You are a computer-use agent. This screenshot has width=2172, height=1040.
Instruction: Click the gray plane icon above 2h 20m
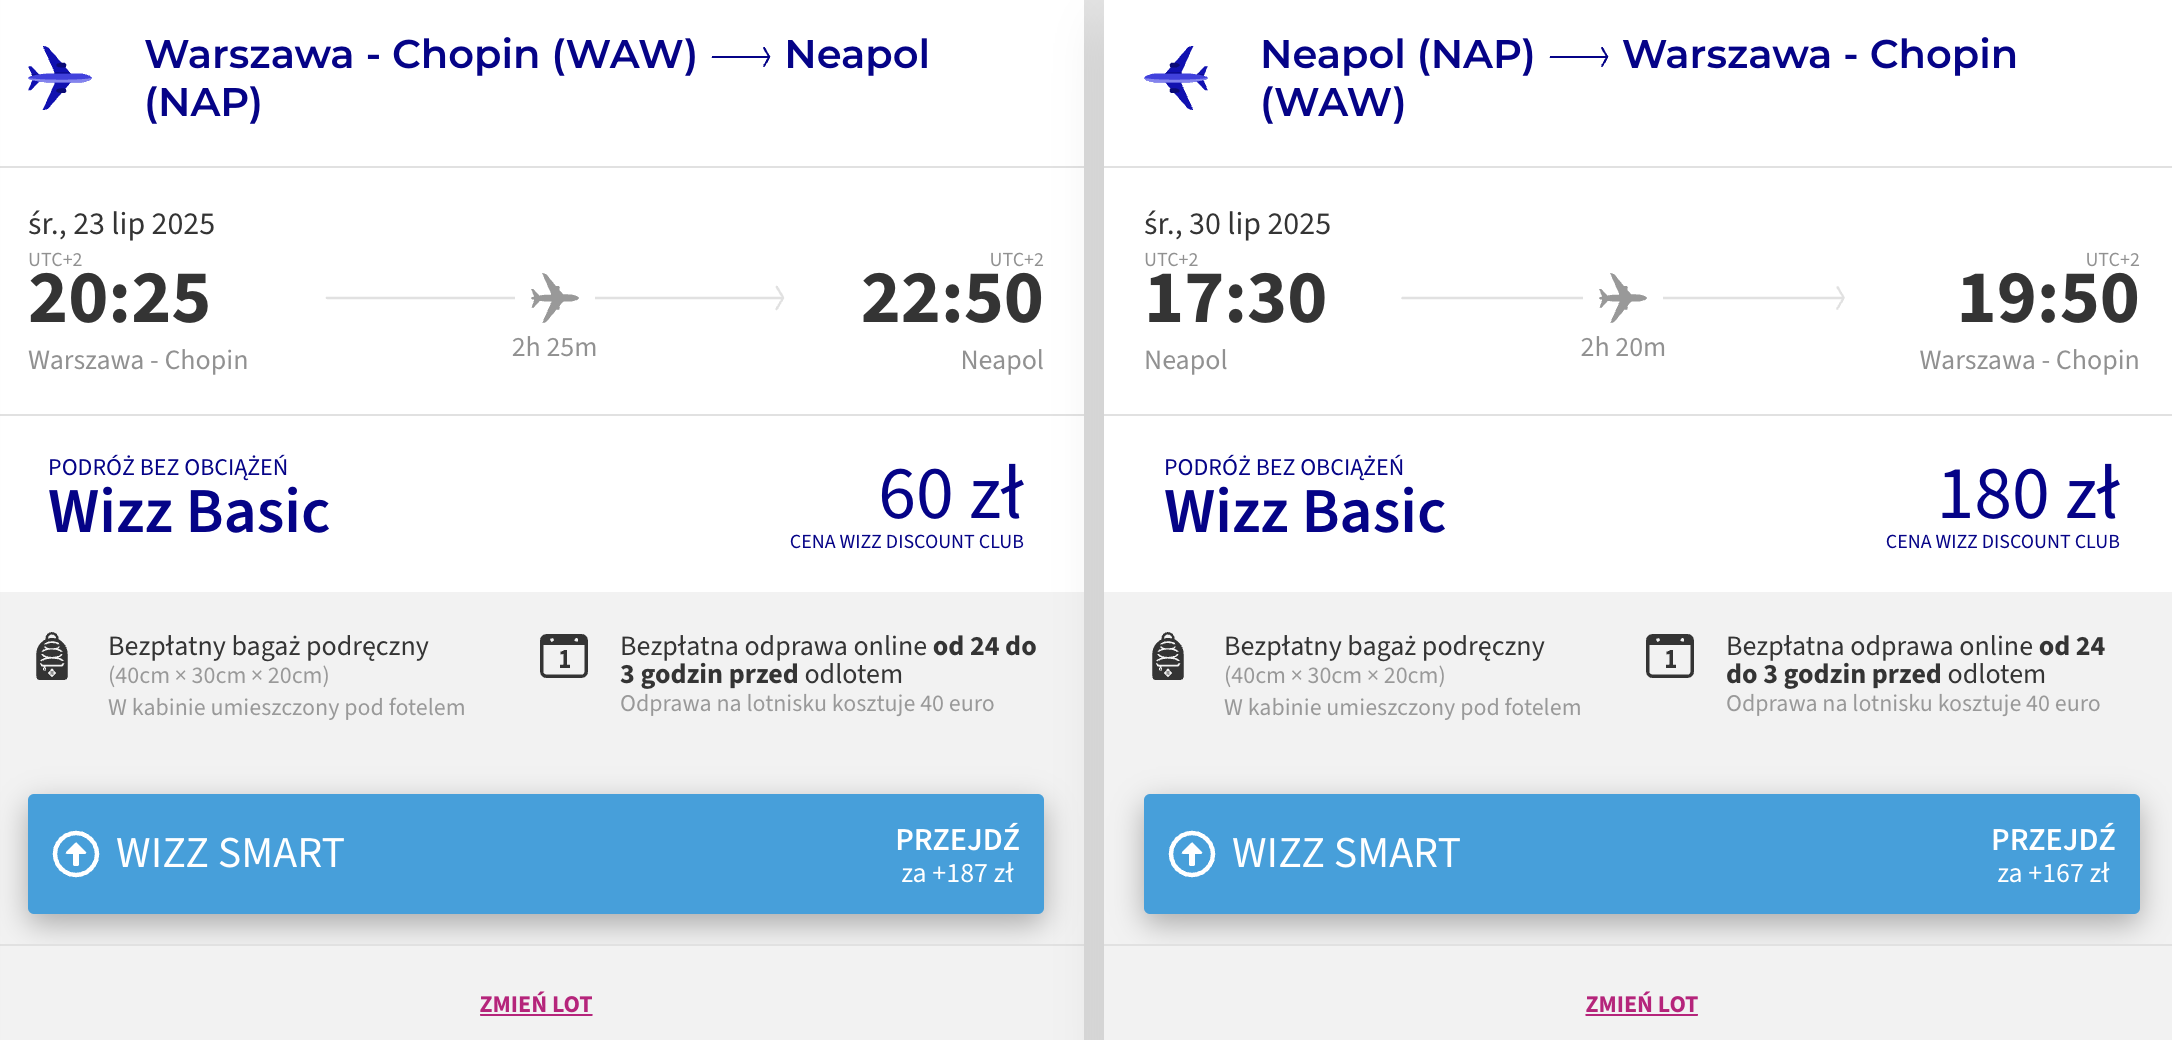(1622, 297)
